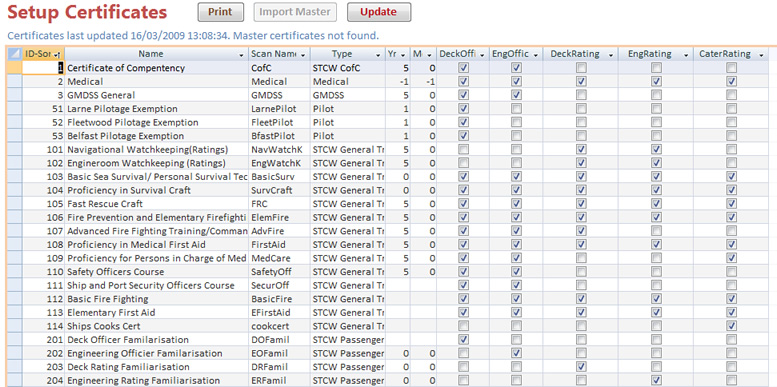Screen dimensions: 777x387
Task: Click the 'GMDSS' type cell
Action: tap(348, 95)
